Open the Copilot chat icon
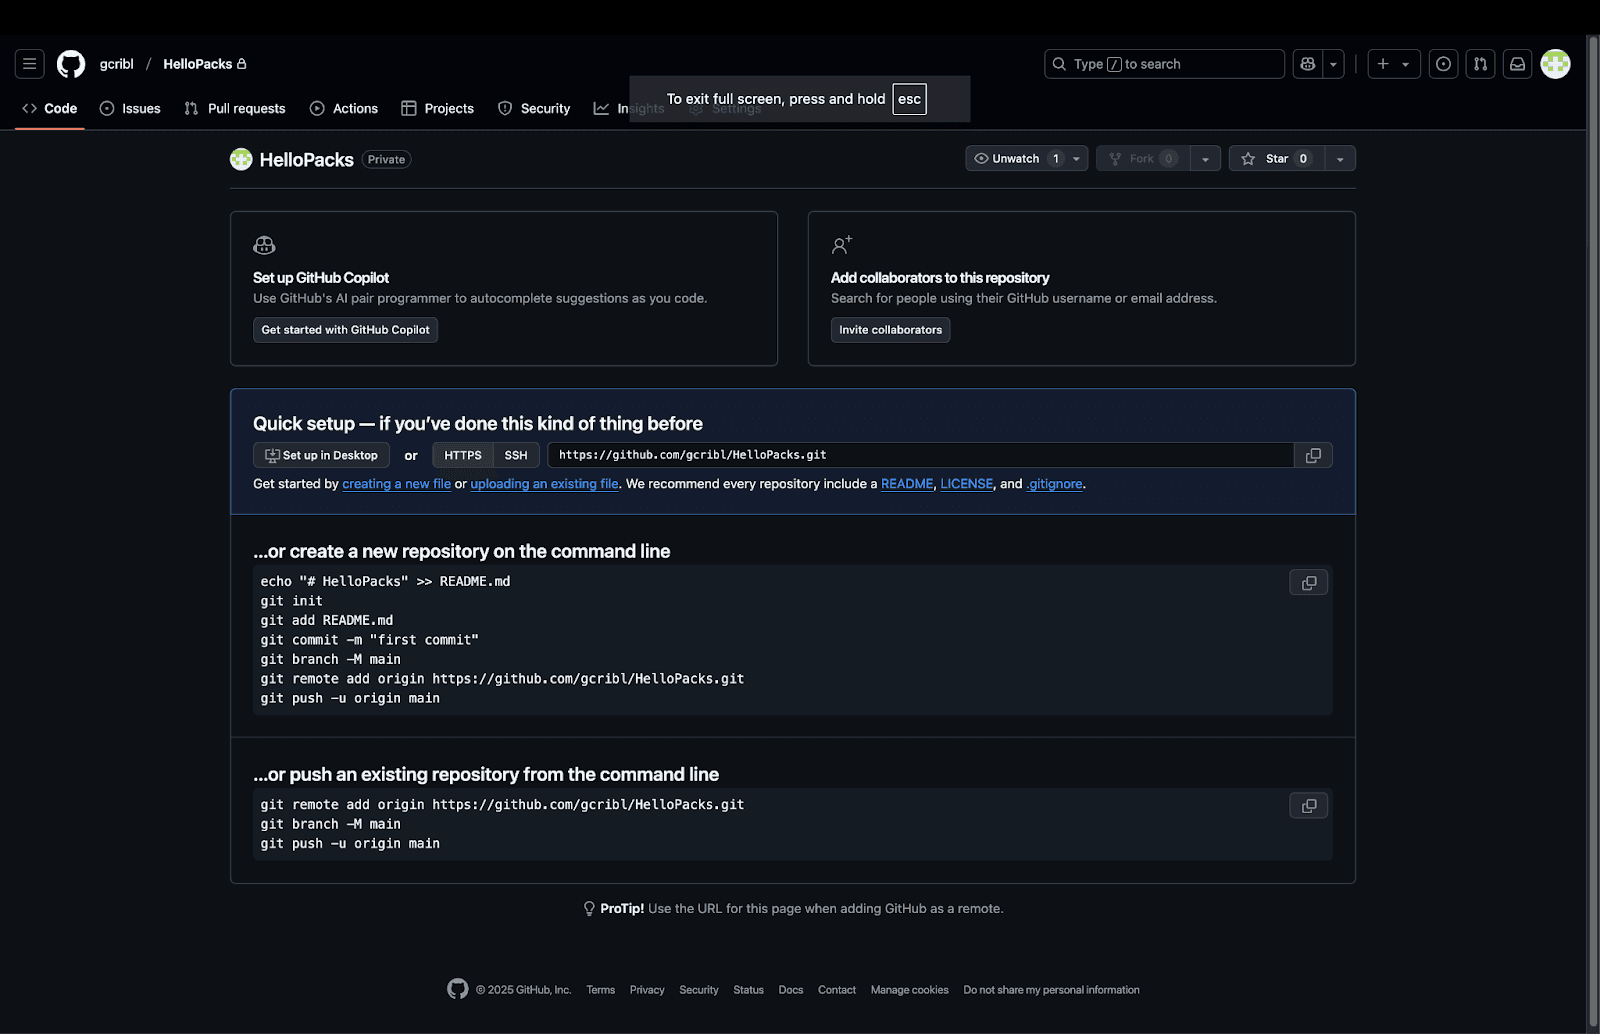The image size is (1600, 1034). (x=1307, y=64)
